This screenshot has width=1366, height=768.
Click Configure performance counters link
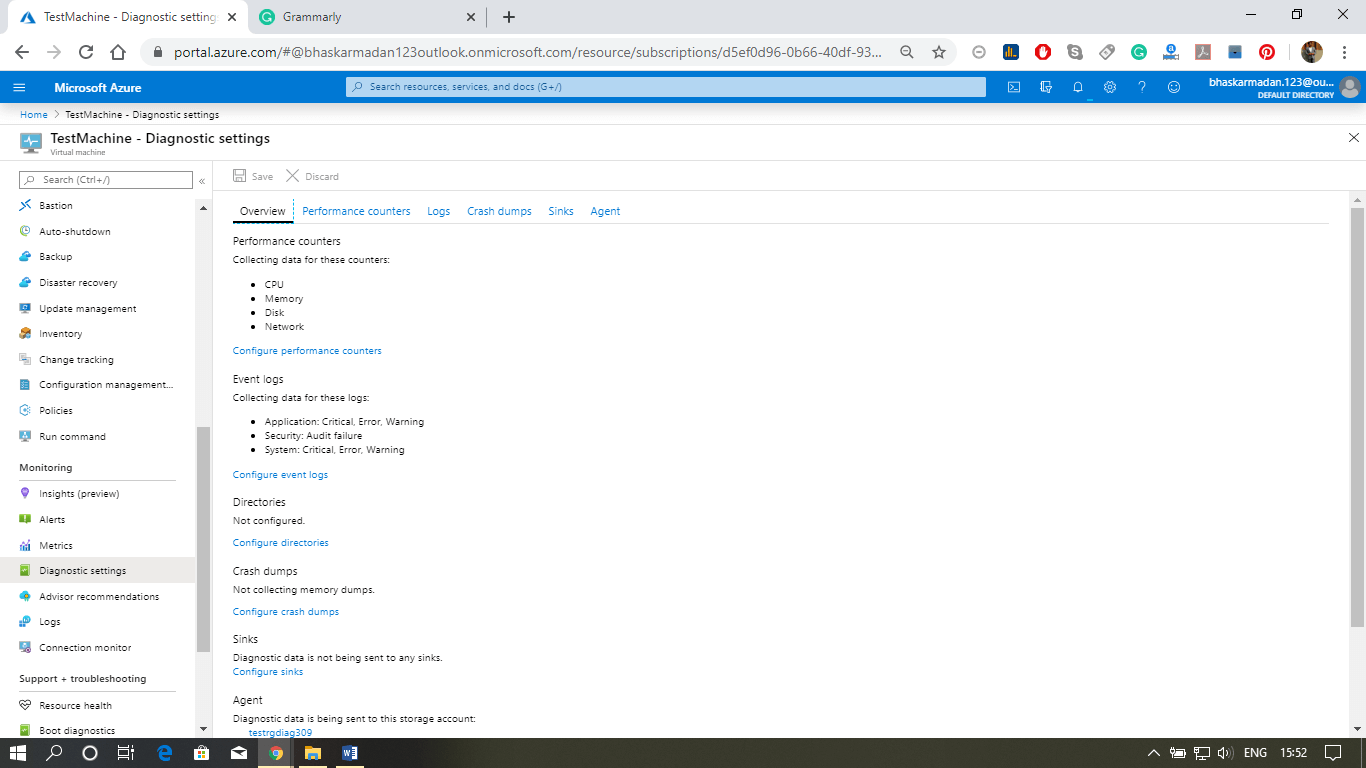click(x=307, y=351)
